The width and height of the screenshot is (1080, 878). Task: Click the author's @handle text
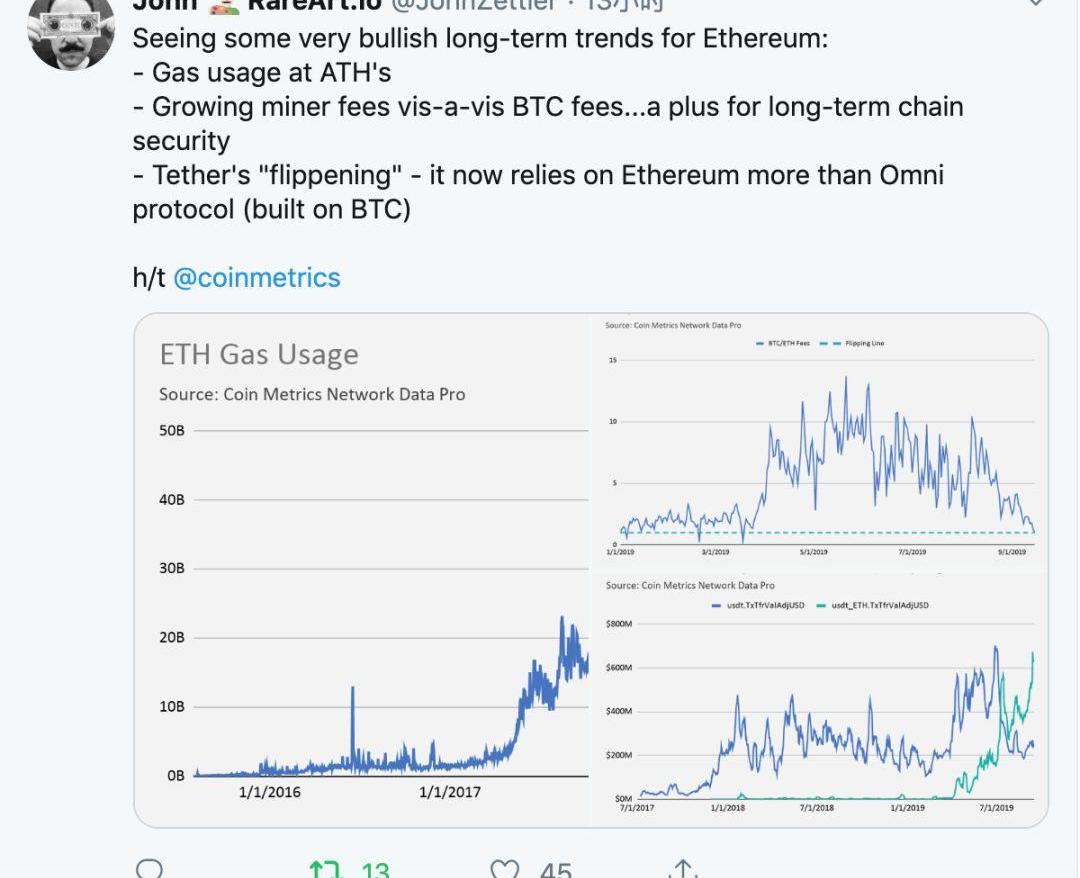pos(470,5)
